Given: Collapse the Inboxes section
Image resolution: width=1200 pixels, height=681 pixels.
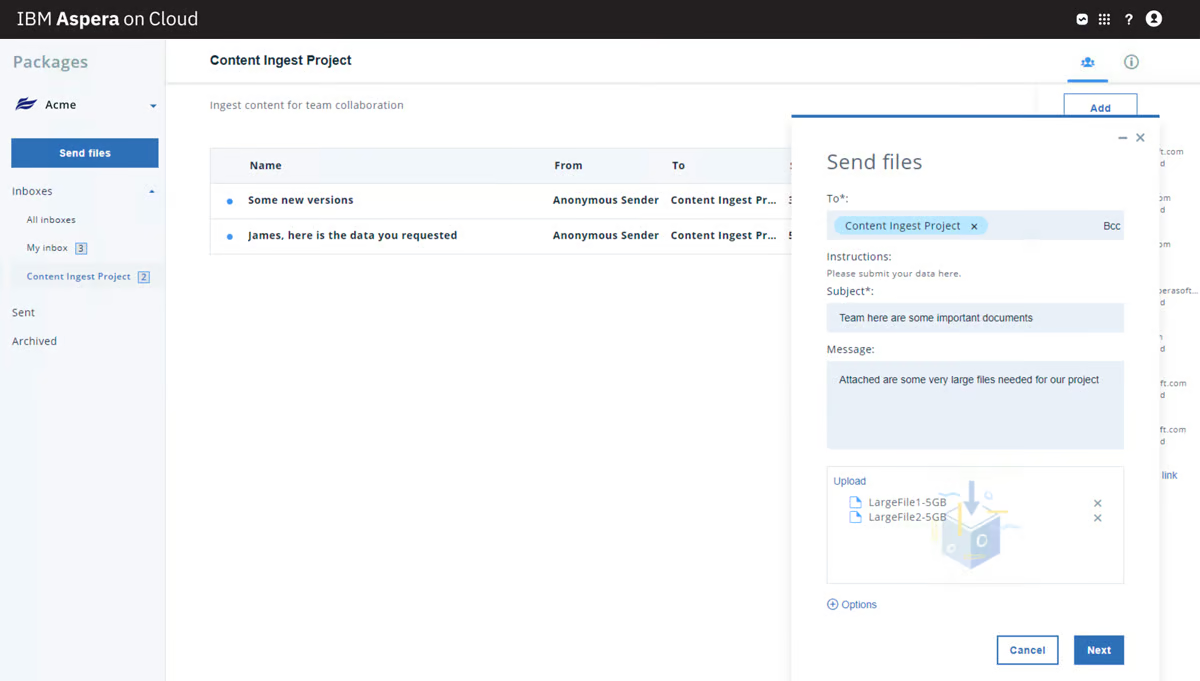Looking at the screenshot, I should point(151,190).
